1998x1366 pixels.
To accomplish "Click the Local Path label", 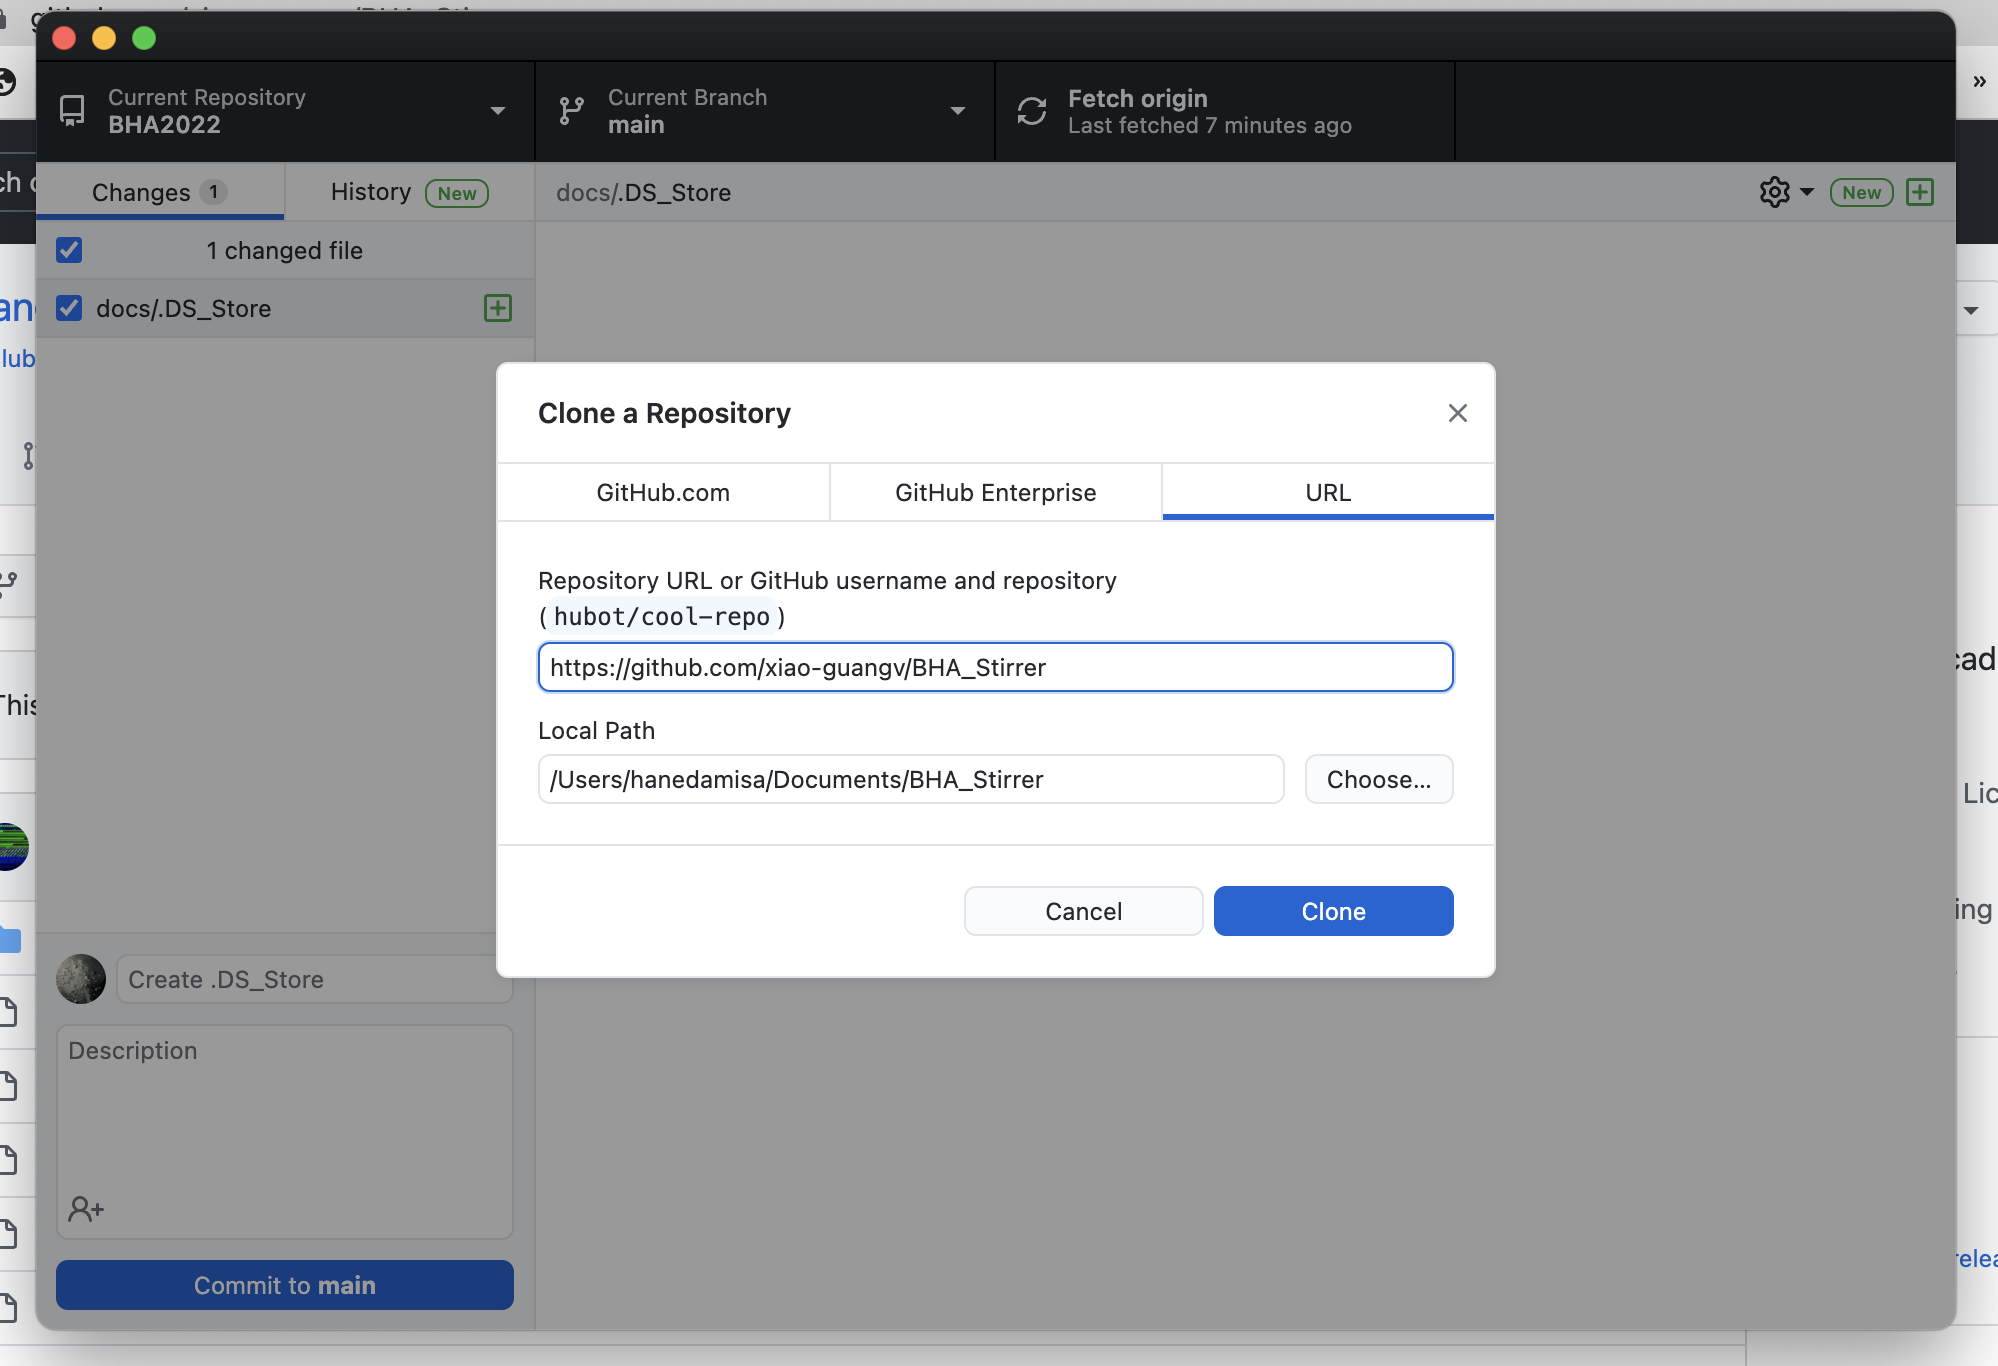I will pyautogui.click(x=597, y=730).
